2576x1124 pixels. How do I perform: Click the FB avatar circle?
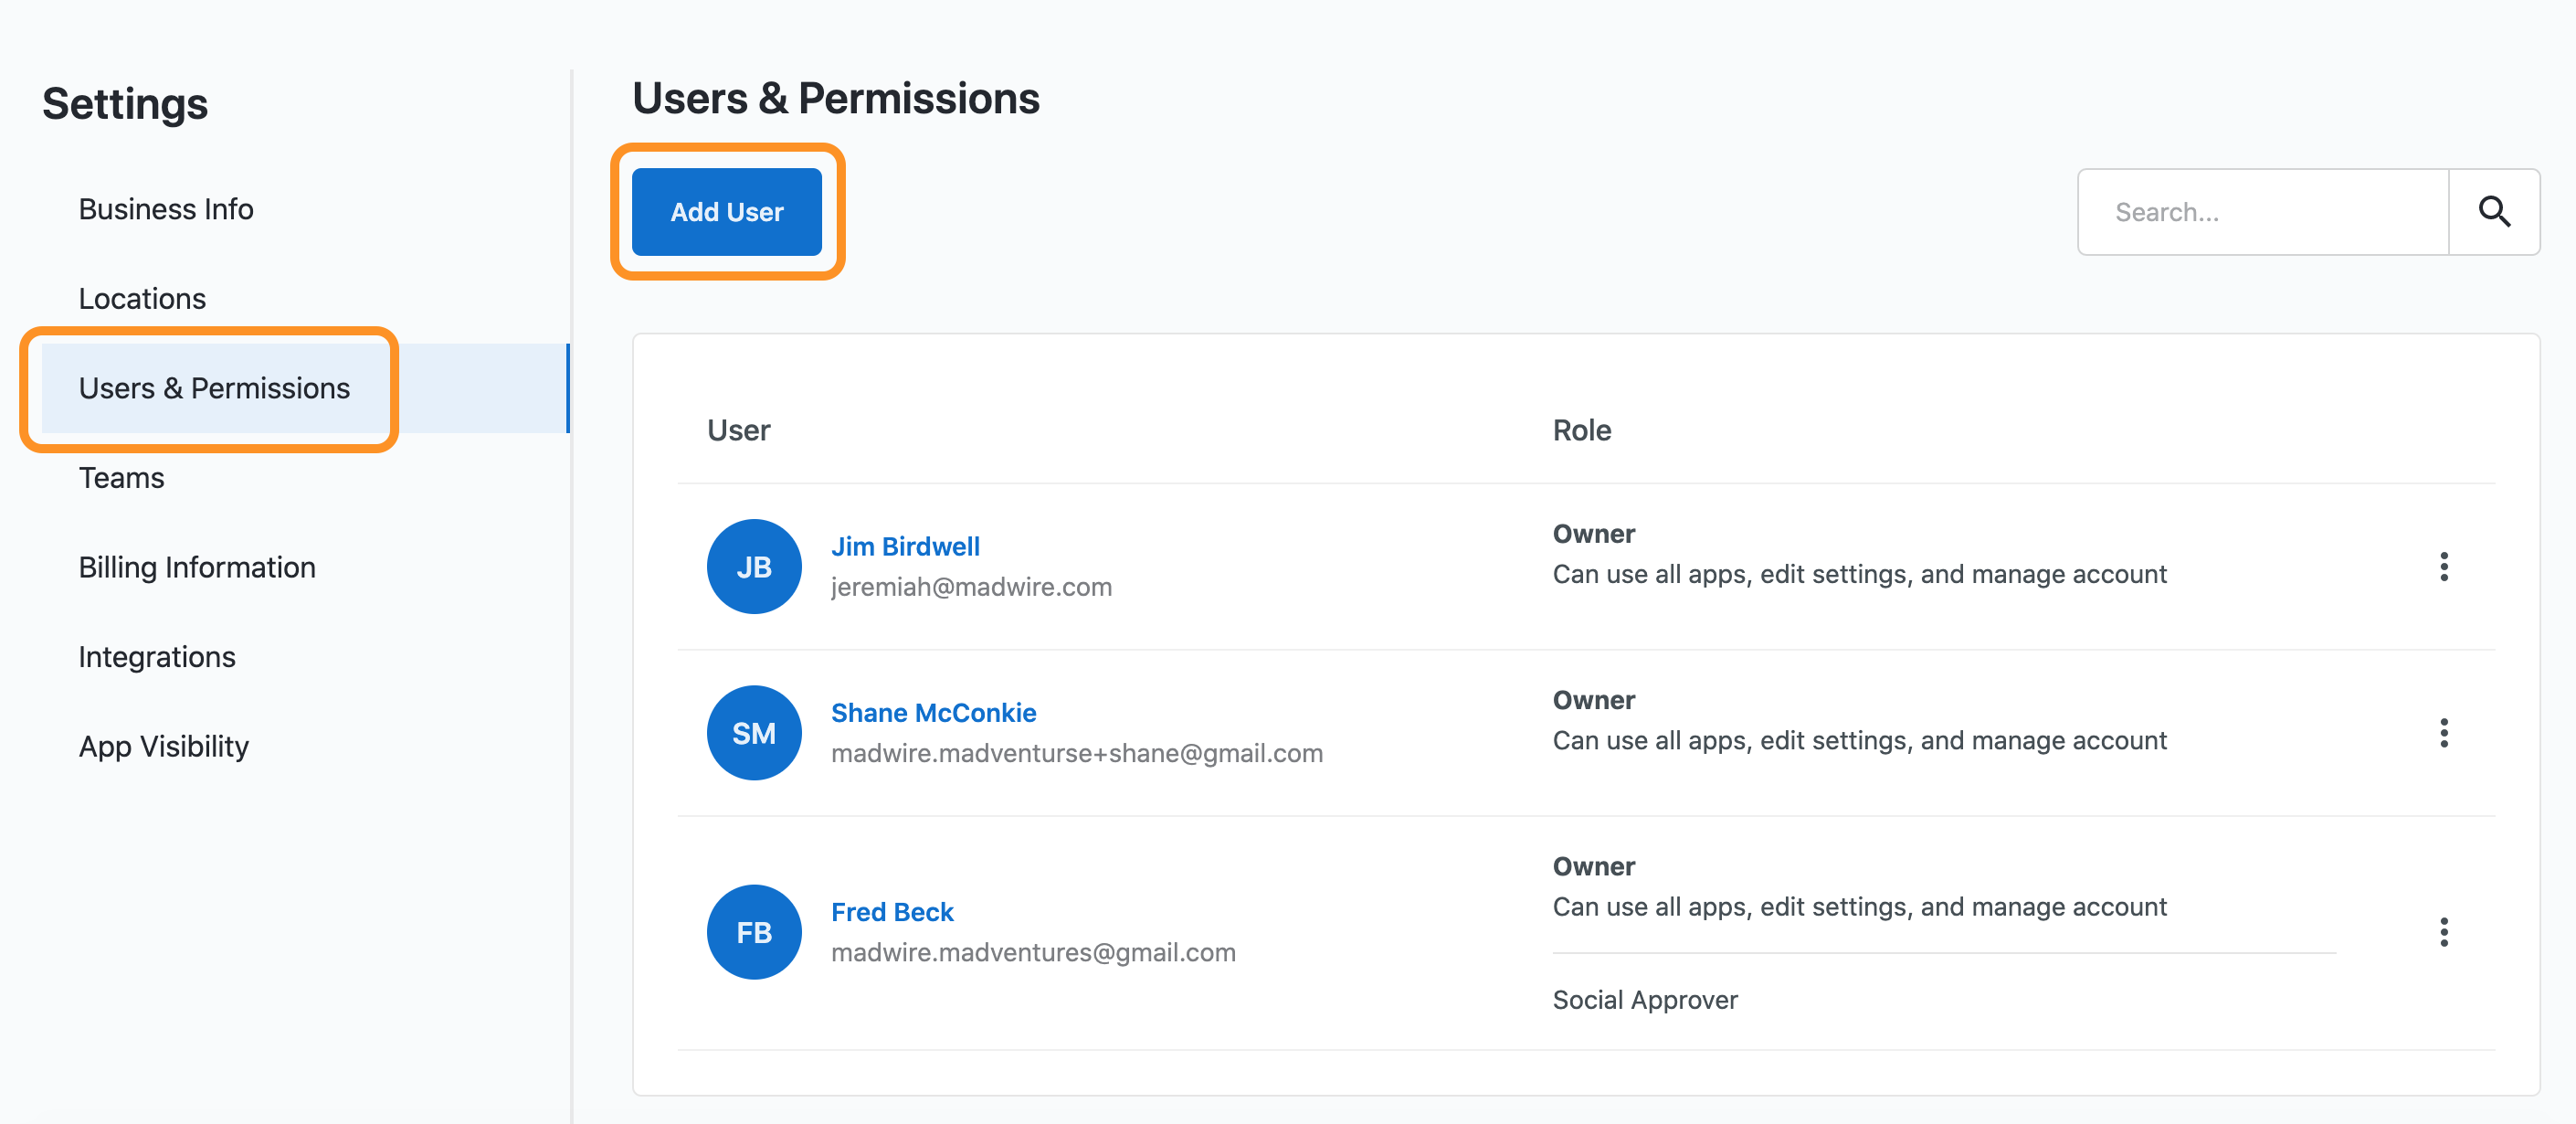(754, 932)
